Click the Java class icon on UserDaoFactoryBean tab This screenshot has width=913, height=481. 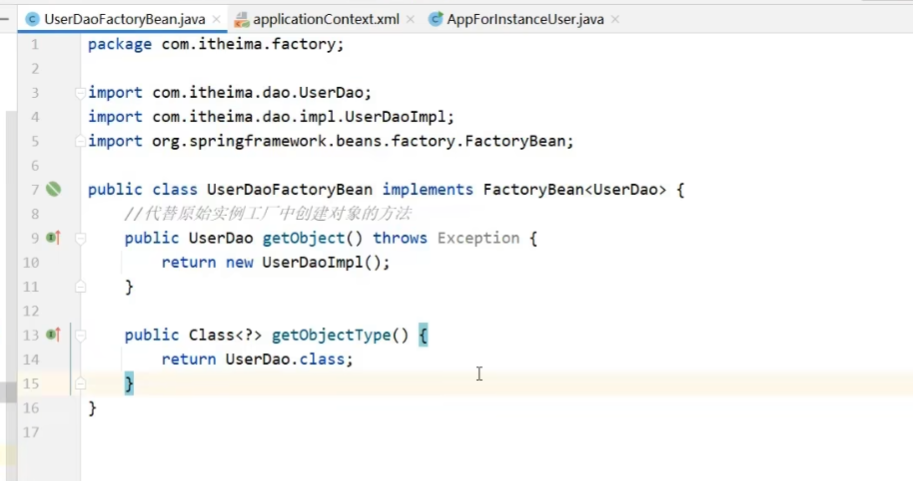(x=33, y=19)
